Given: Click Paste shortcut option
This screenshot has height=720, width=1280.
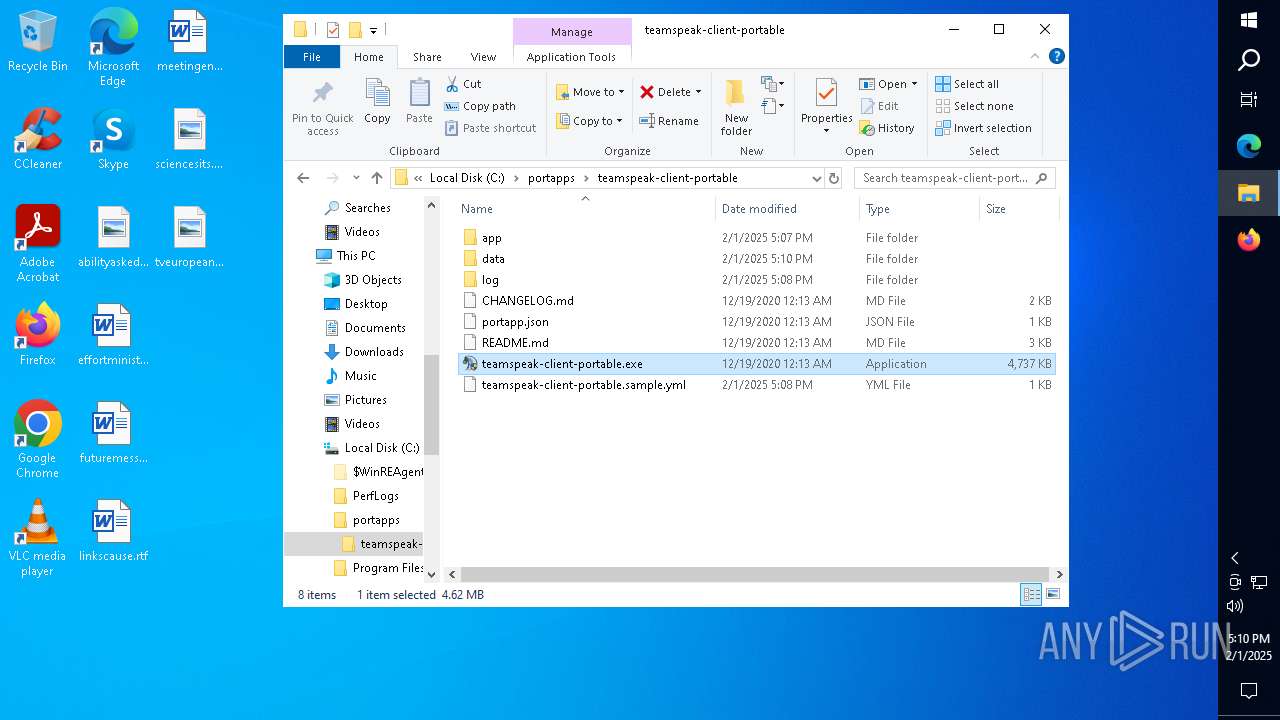Looking at the screenshot, I should (x=490, y=128).
